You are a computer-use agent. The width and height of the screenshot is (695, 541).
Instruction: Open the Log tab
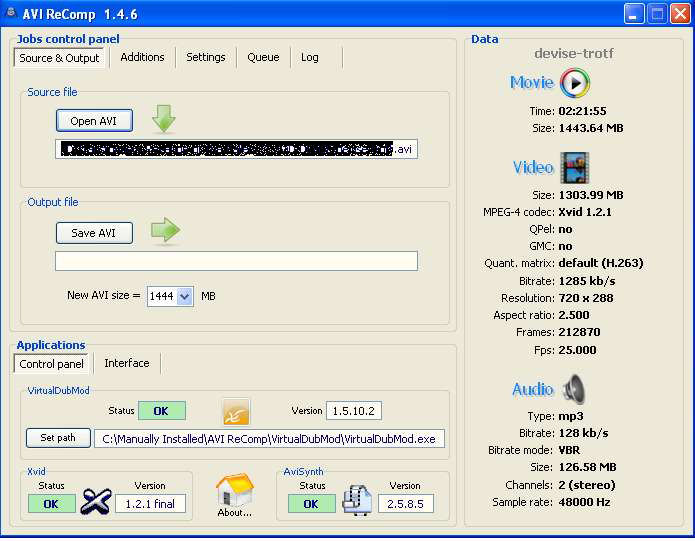tap(309, 57)
